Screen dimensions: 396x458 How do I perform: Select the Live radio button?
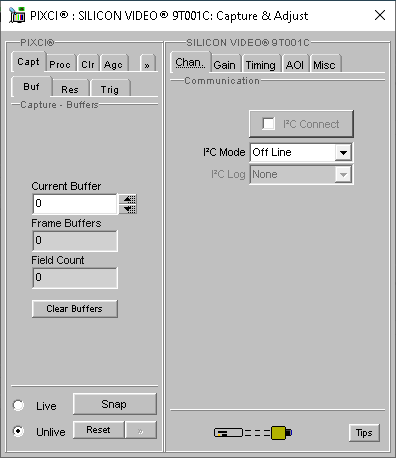coord(18,405)
